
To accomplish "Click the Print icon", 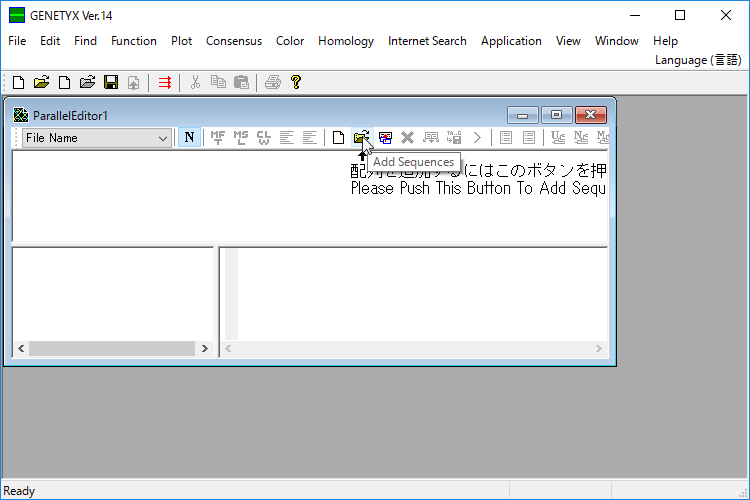I will pos(273,82).
